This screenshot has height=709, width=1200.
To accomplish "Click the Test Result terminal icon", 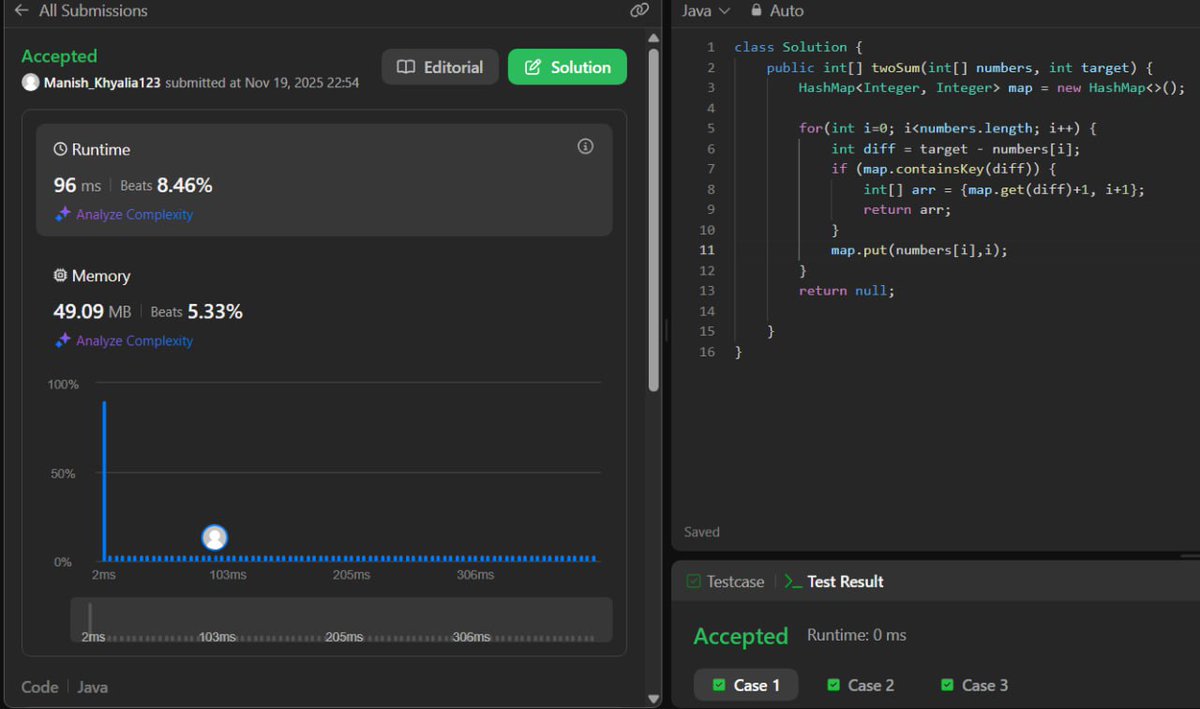I will (x=793, y=581).
